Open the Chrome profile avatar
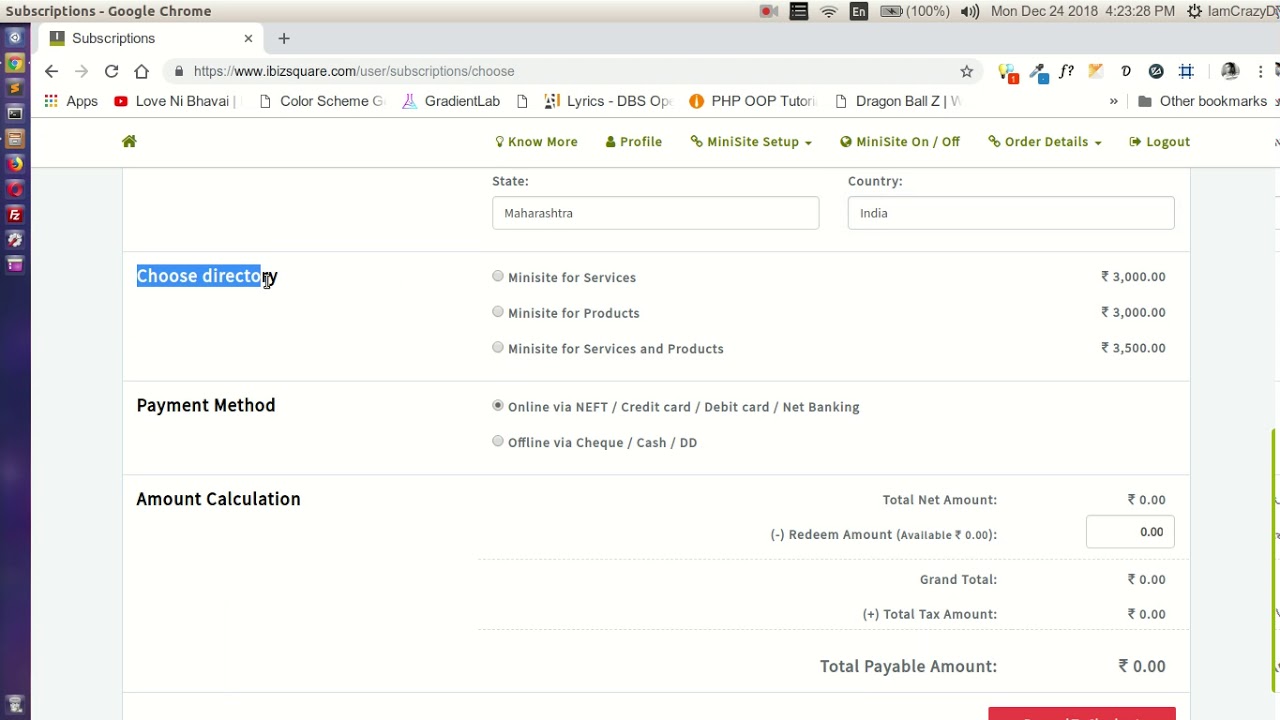 tap(1229, 71)
